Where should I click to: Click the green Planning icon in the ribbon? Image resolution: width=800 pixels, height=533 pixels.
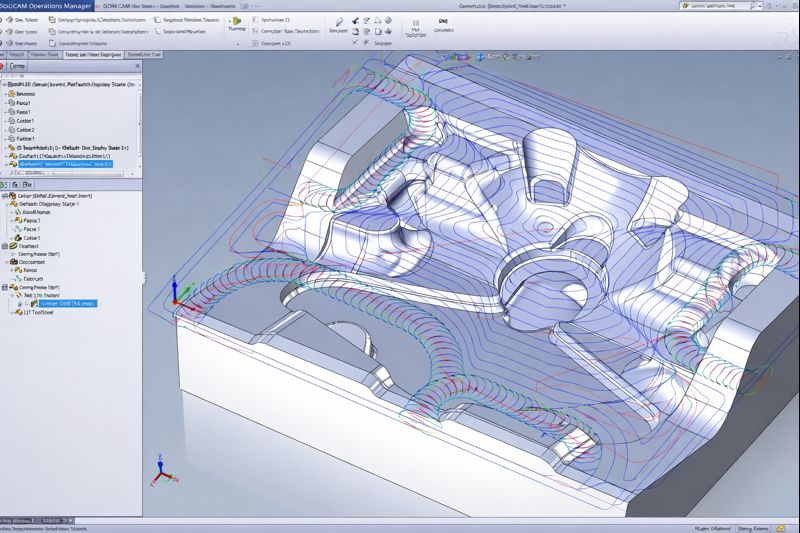[236, 18]
